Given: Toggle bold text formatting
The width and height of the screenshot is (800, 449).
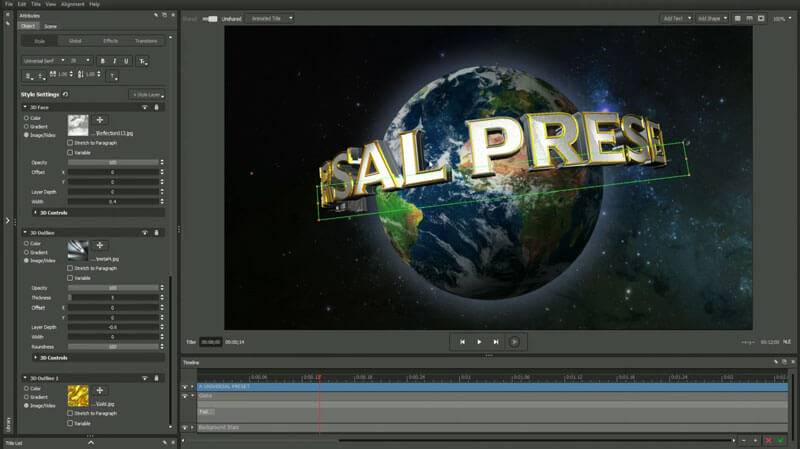Looking at the screenshot, I should pyautogui.click(x=103, y=61).
